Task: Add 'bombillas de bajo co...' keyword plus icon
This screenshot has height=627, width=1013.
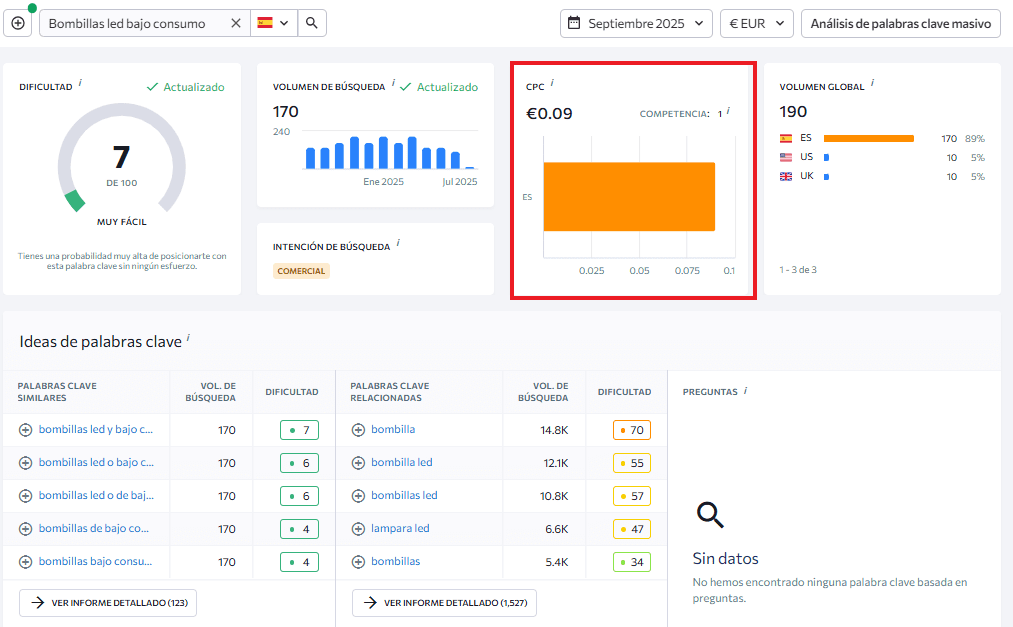Action: (25, 529)
